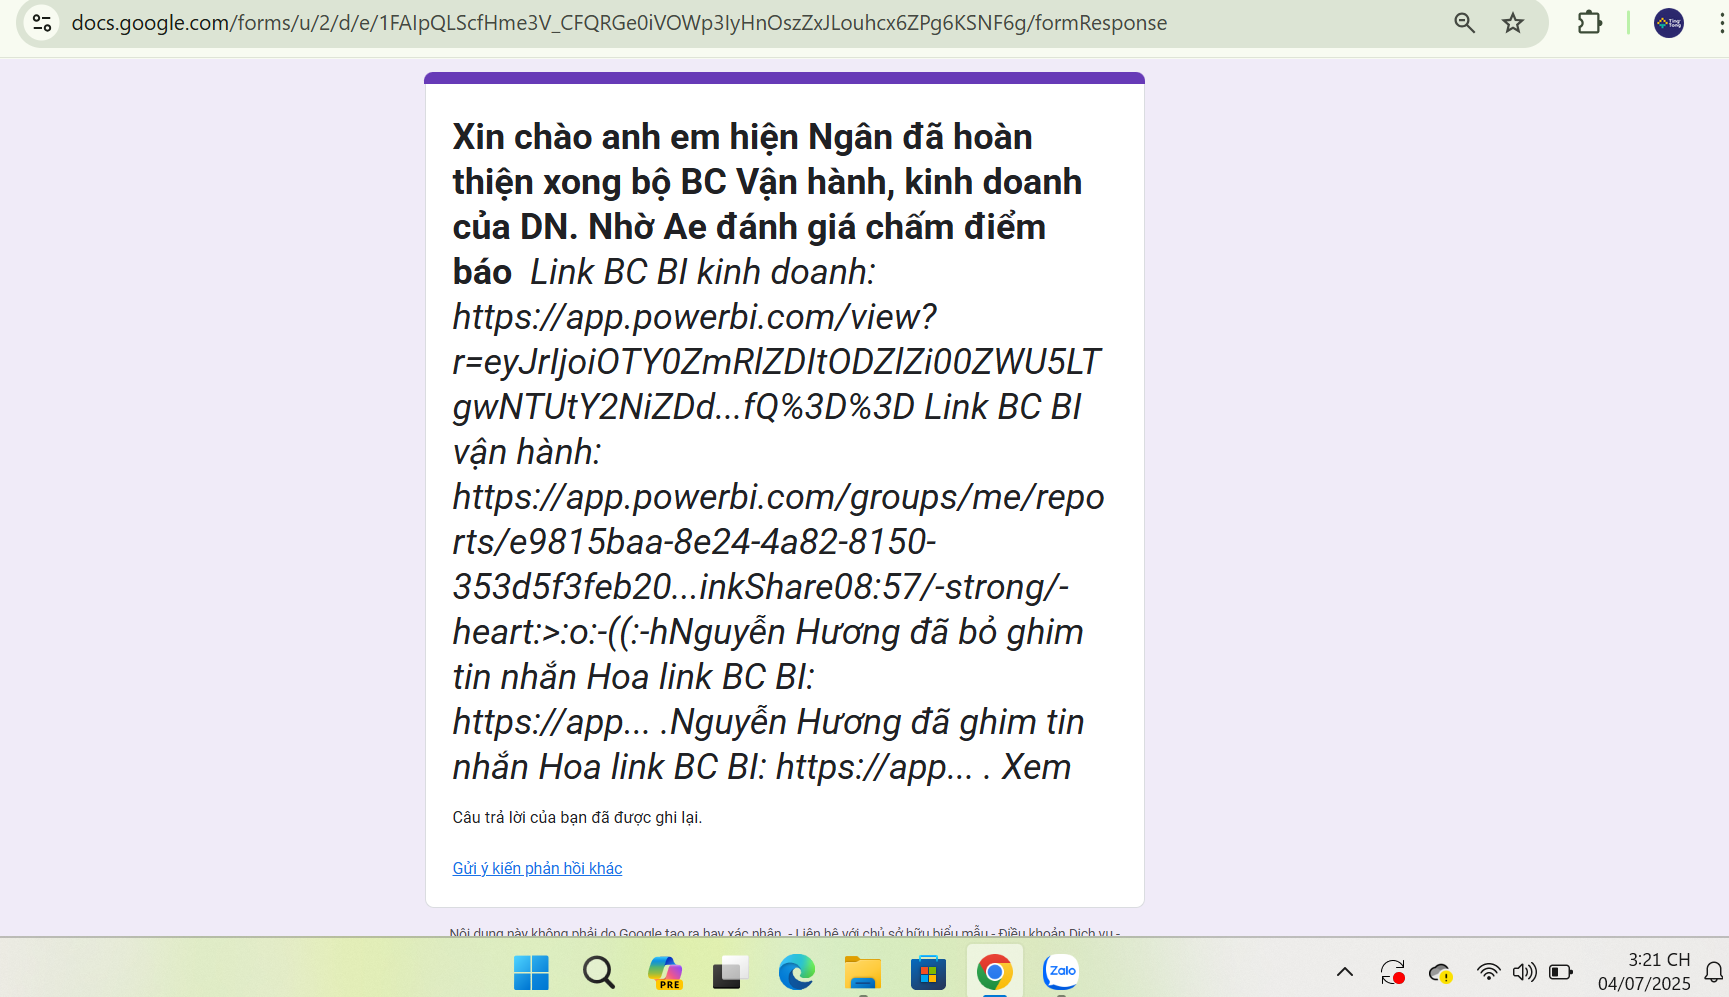Expand hidden system tray icons chevron
The height and width of the screenshot is (997, 1729).
click(x=1345, y=972)
